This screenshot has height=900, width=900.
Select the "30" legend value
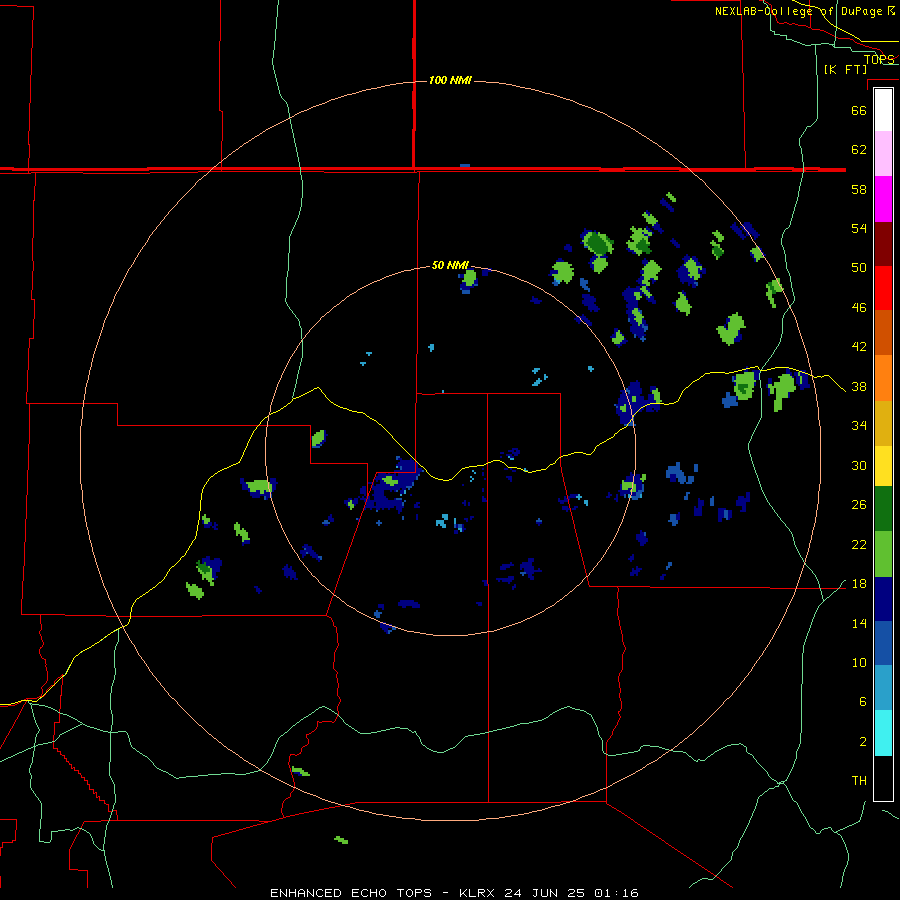pyautogui.click(x=859, y=465)
